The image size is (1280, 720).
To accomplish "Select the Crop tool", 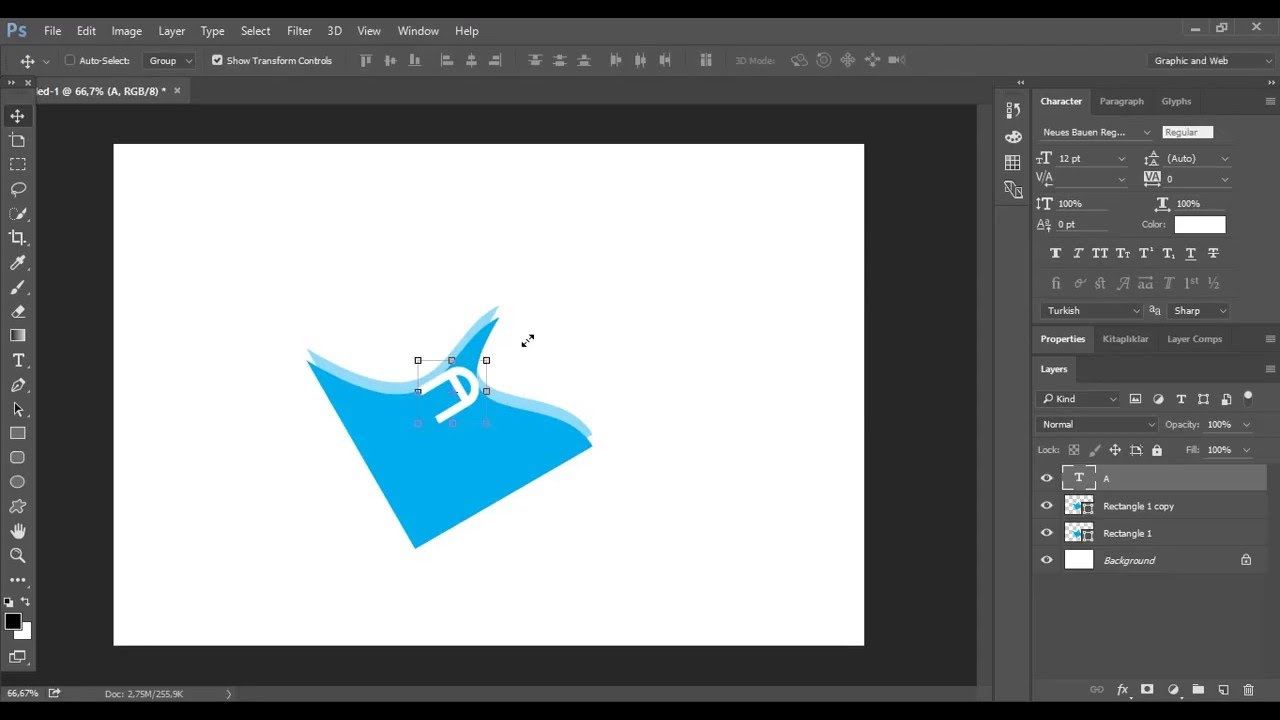I will tap(18, 238).
